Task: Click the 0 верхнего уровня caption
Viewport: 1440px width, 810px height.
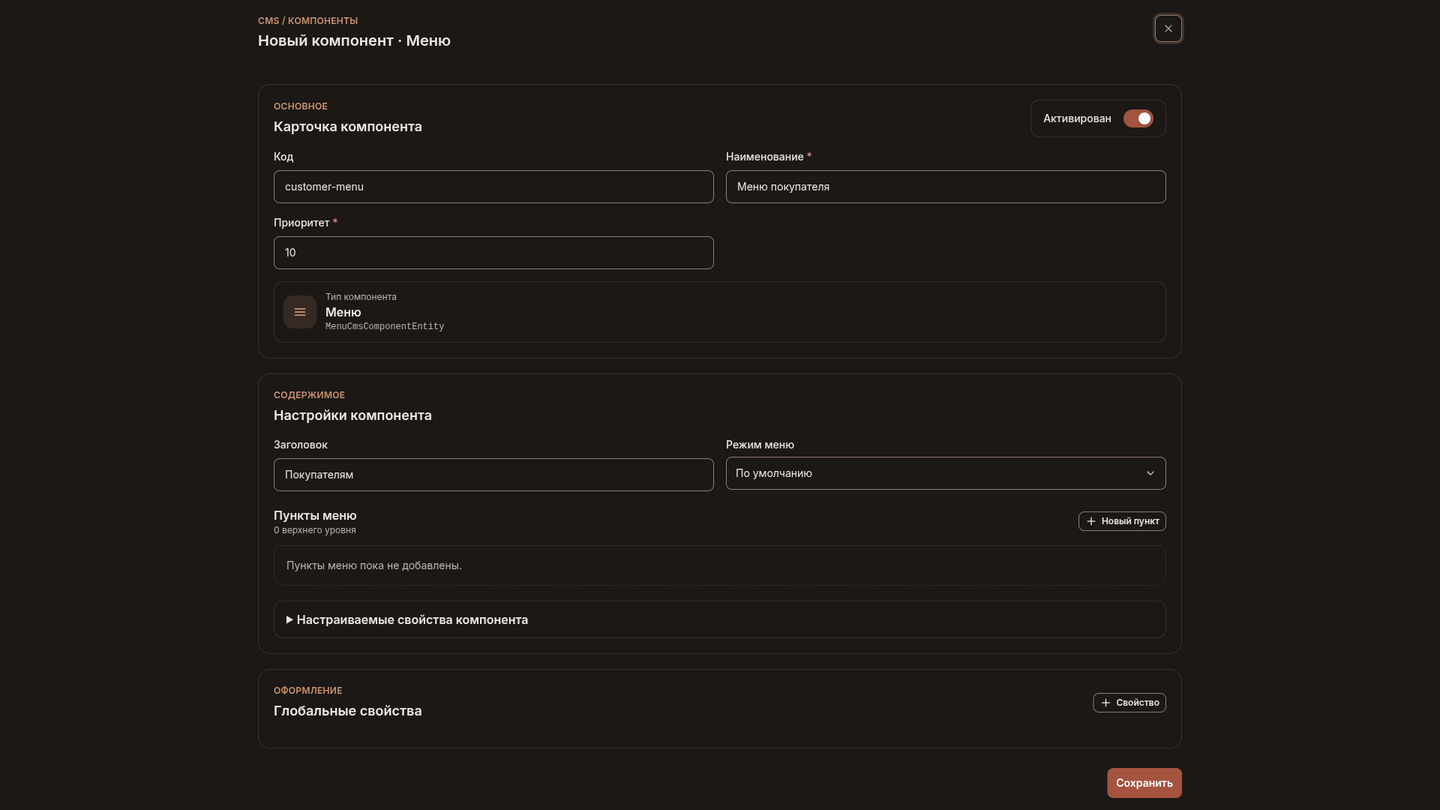Action: [x=315, y=530]
